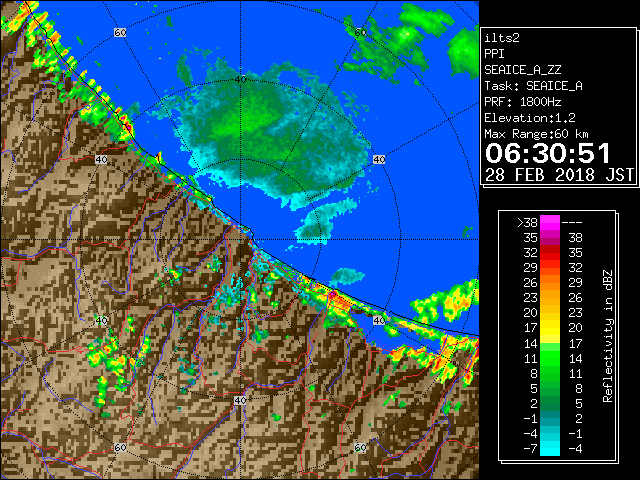Click the radar center crosshair intersection
This screenshot has height=480, width=640.
coord(240,240)
